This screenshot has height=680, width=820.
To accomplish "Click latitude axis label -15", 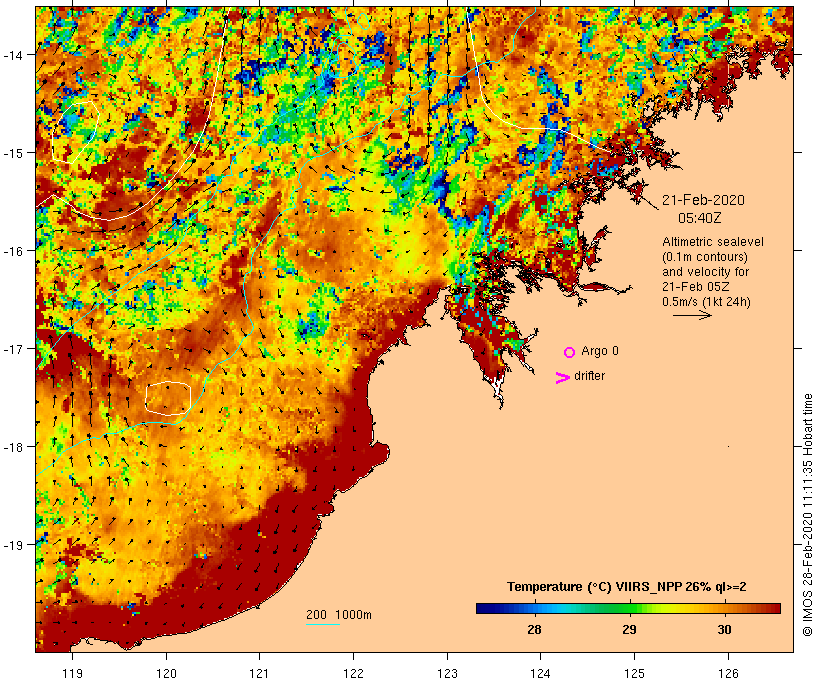I will (13, 153).
